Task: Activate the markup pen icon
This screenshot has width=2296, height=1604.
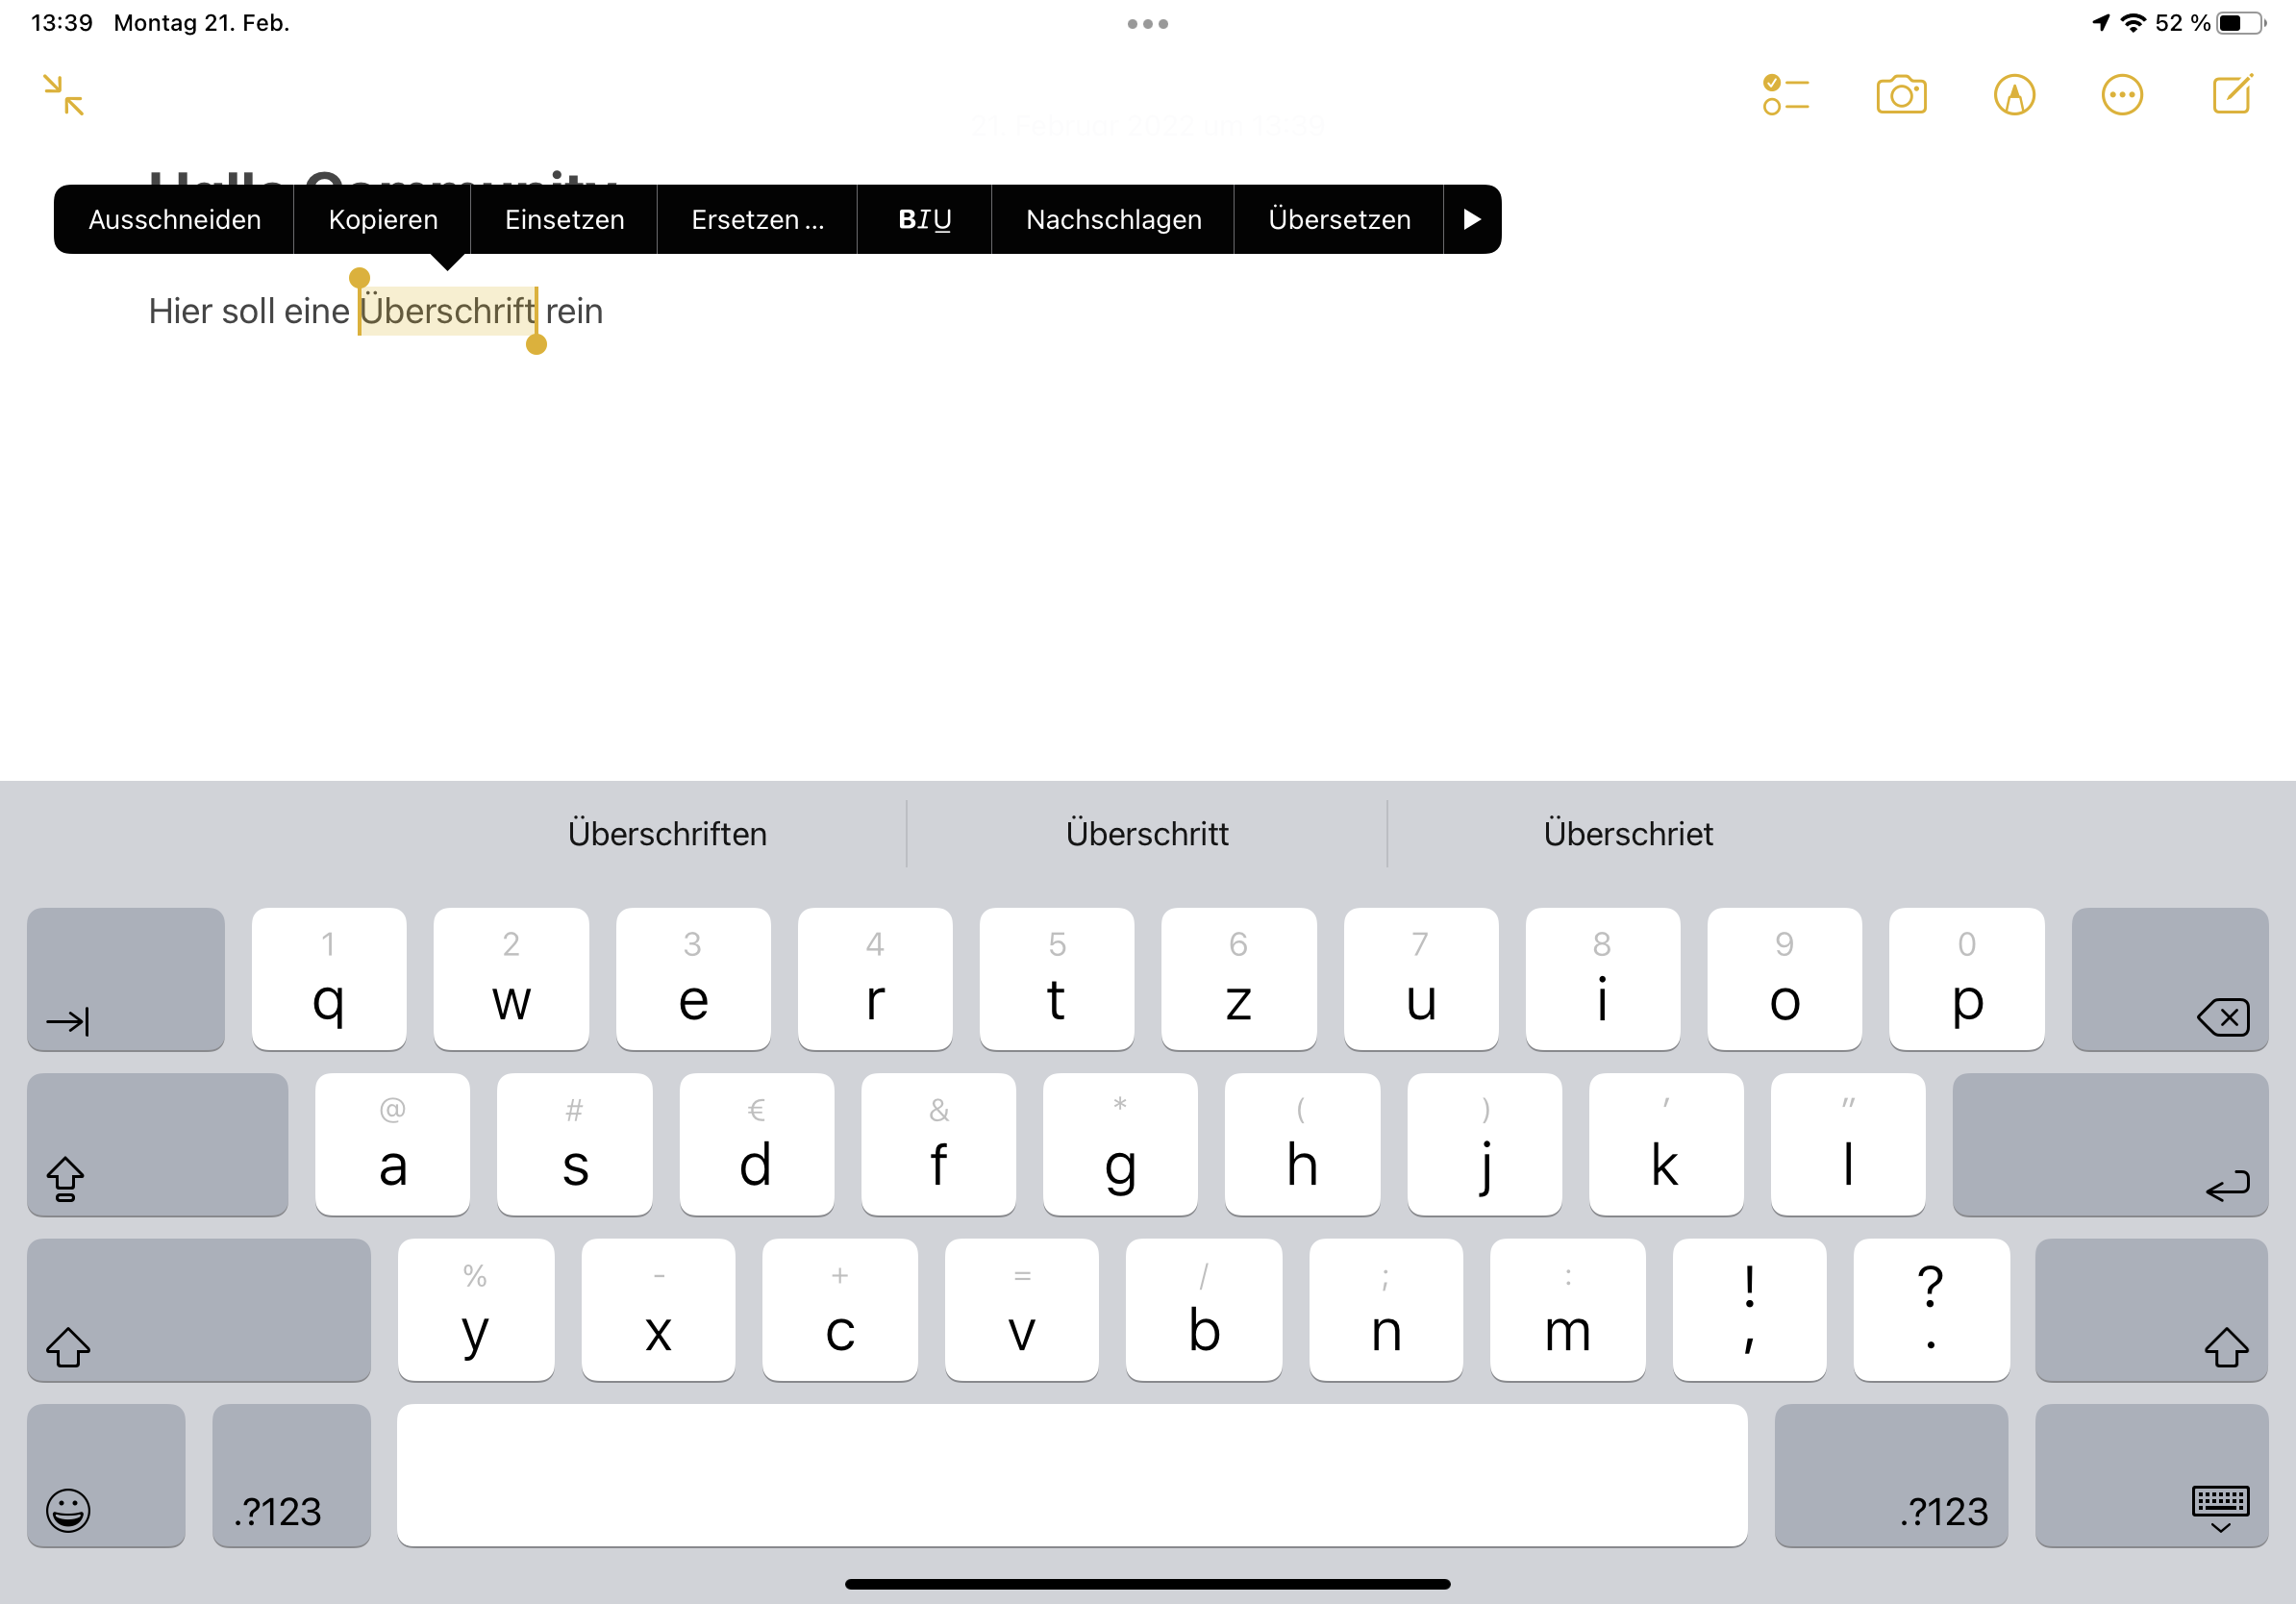Action: [x=2013, y=95]
